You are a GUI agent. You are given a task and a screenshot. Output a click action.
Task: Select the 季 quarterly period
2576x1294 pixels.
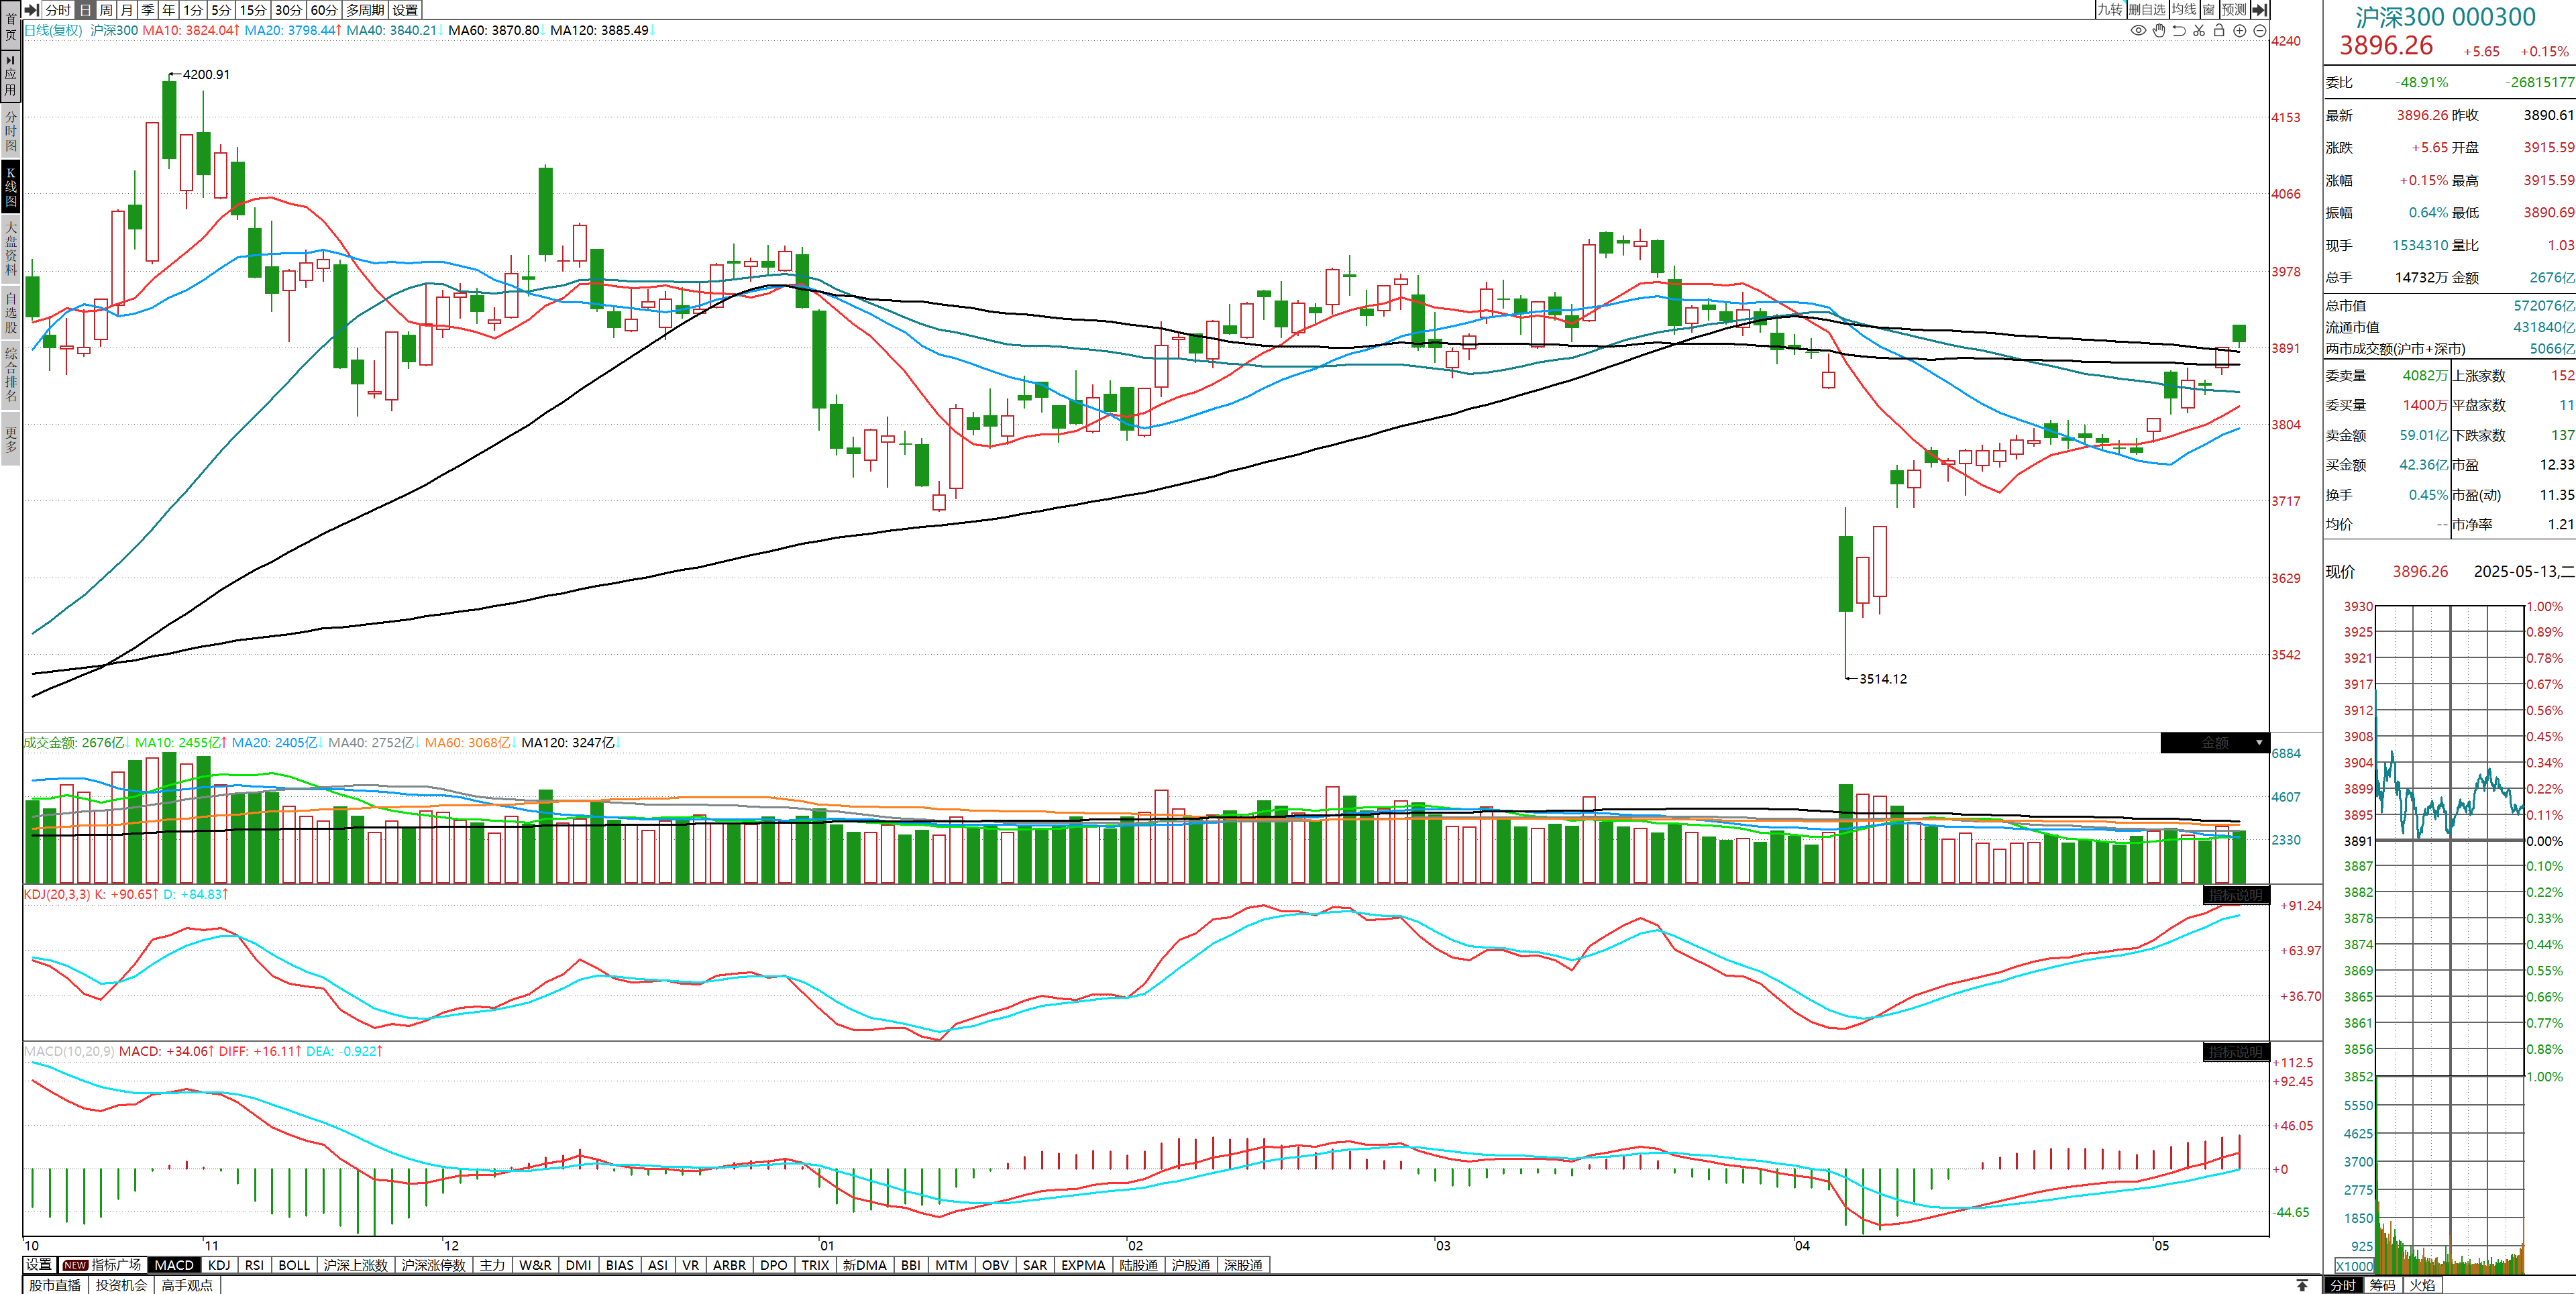(148, 9)
